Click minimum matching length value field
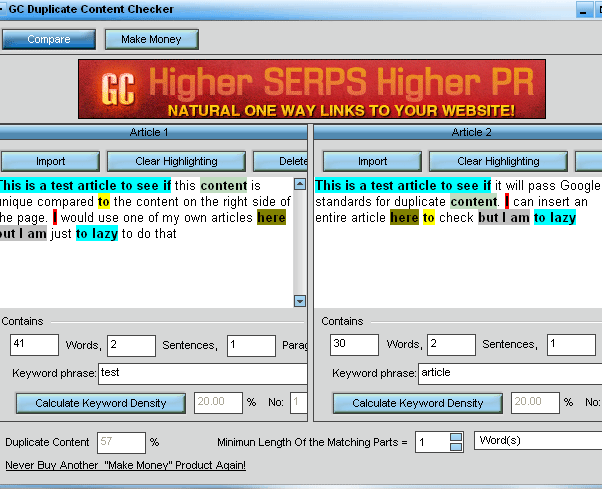602x492 pixels. [x=432, y=442]
